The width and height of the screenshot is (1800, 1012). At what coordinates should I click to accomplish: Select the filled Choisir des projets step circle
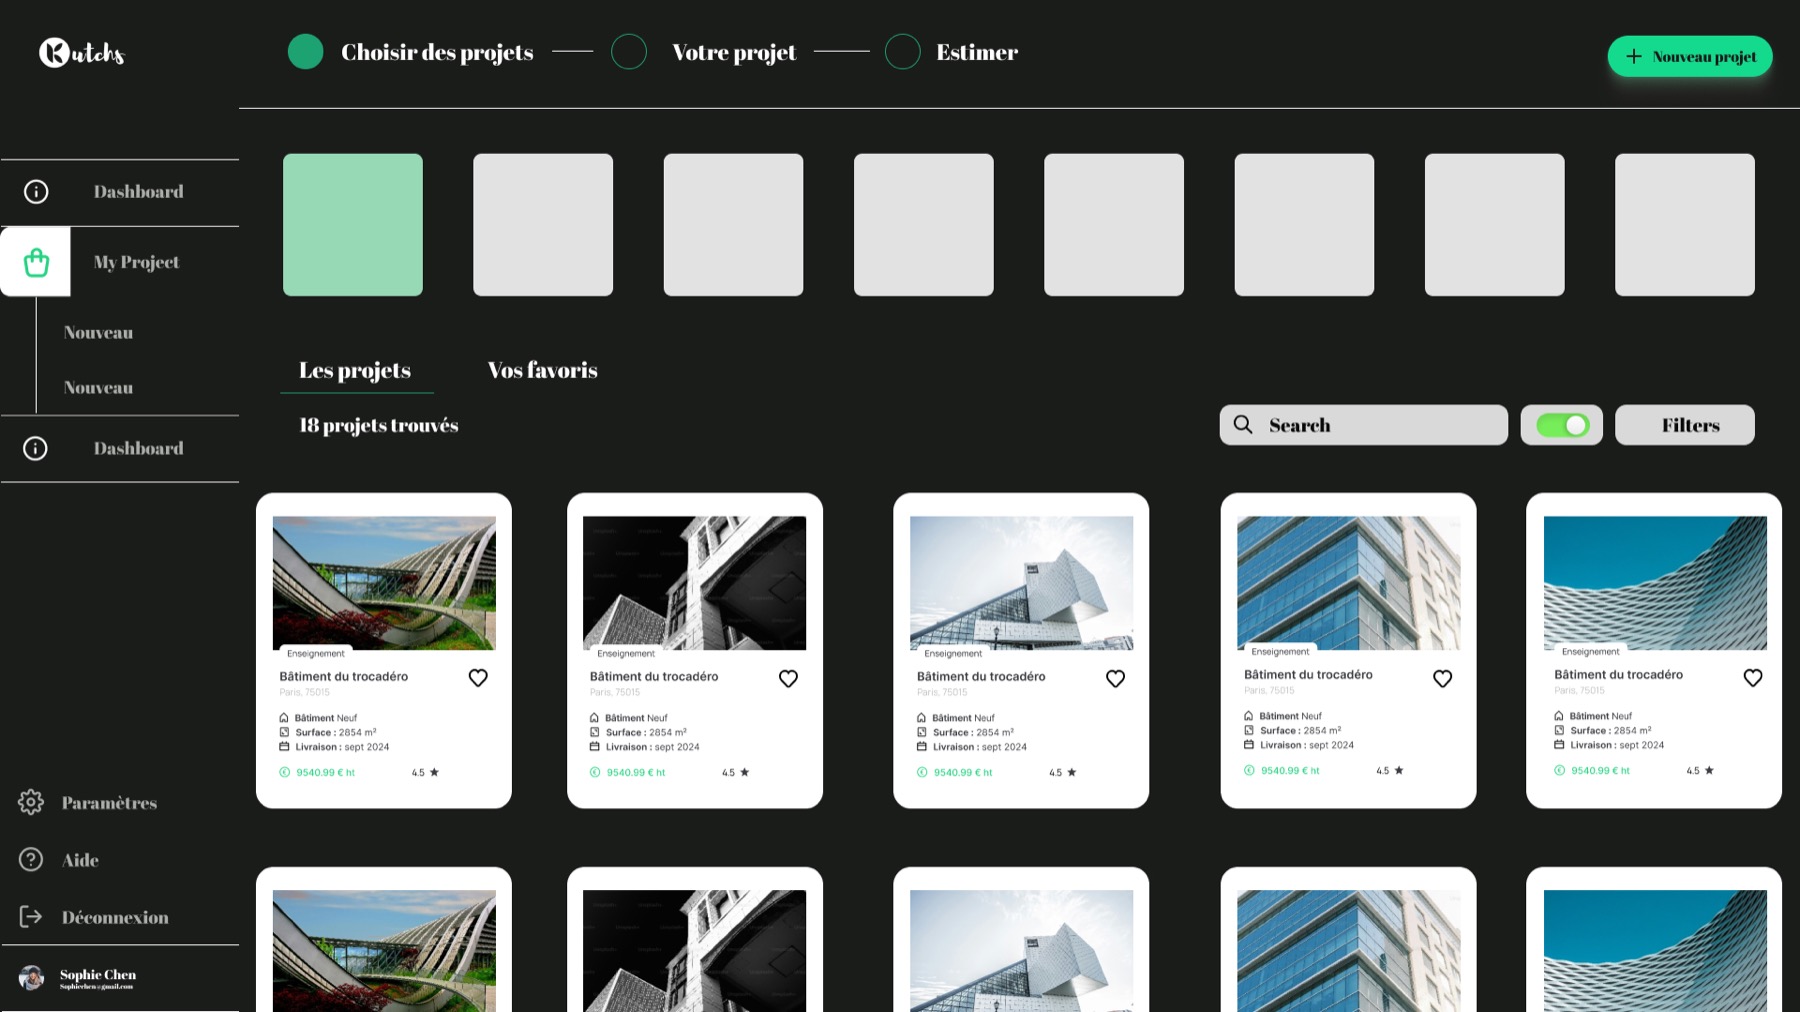305,51
